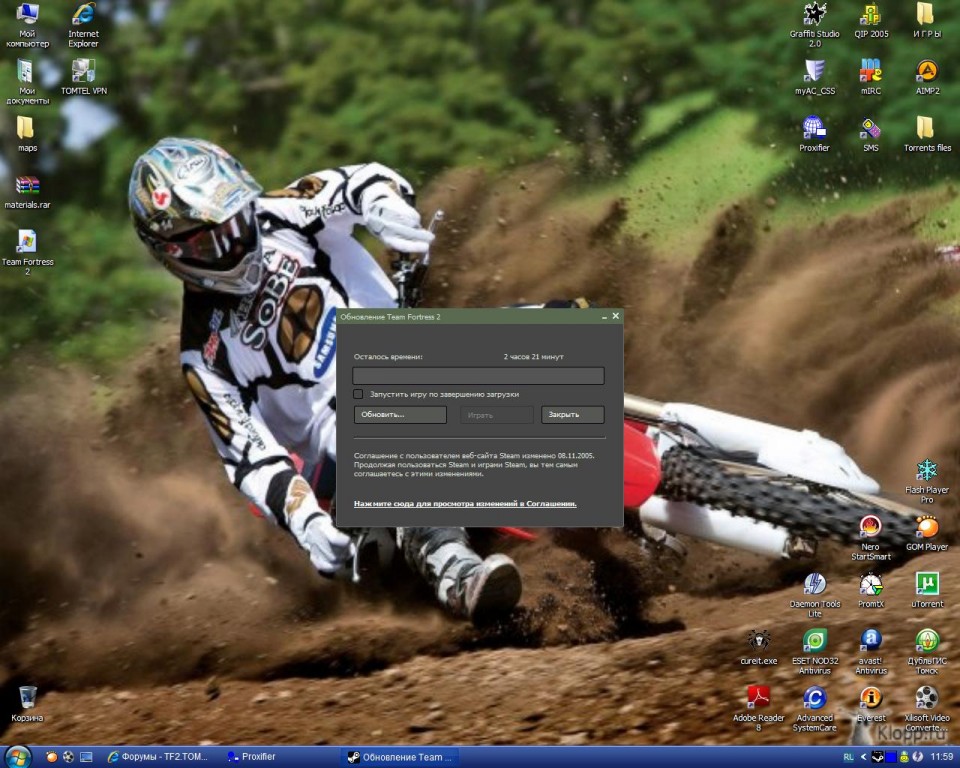Open the agreement changes link
Screen dimensions: 960x768
point(465,504)
